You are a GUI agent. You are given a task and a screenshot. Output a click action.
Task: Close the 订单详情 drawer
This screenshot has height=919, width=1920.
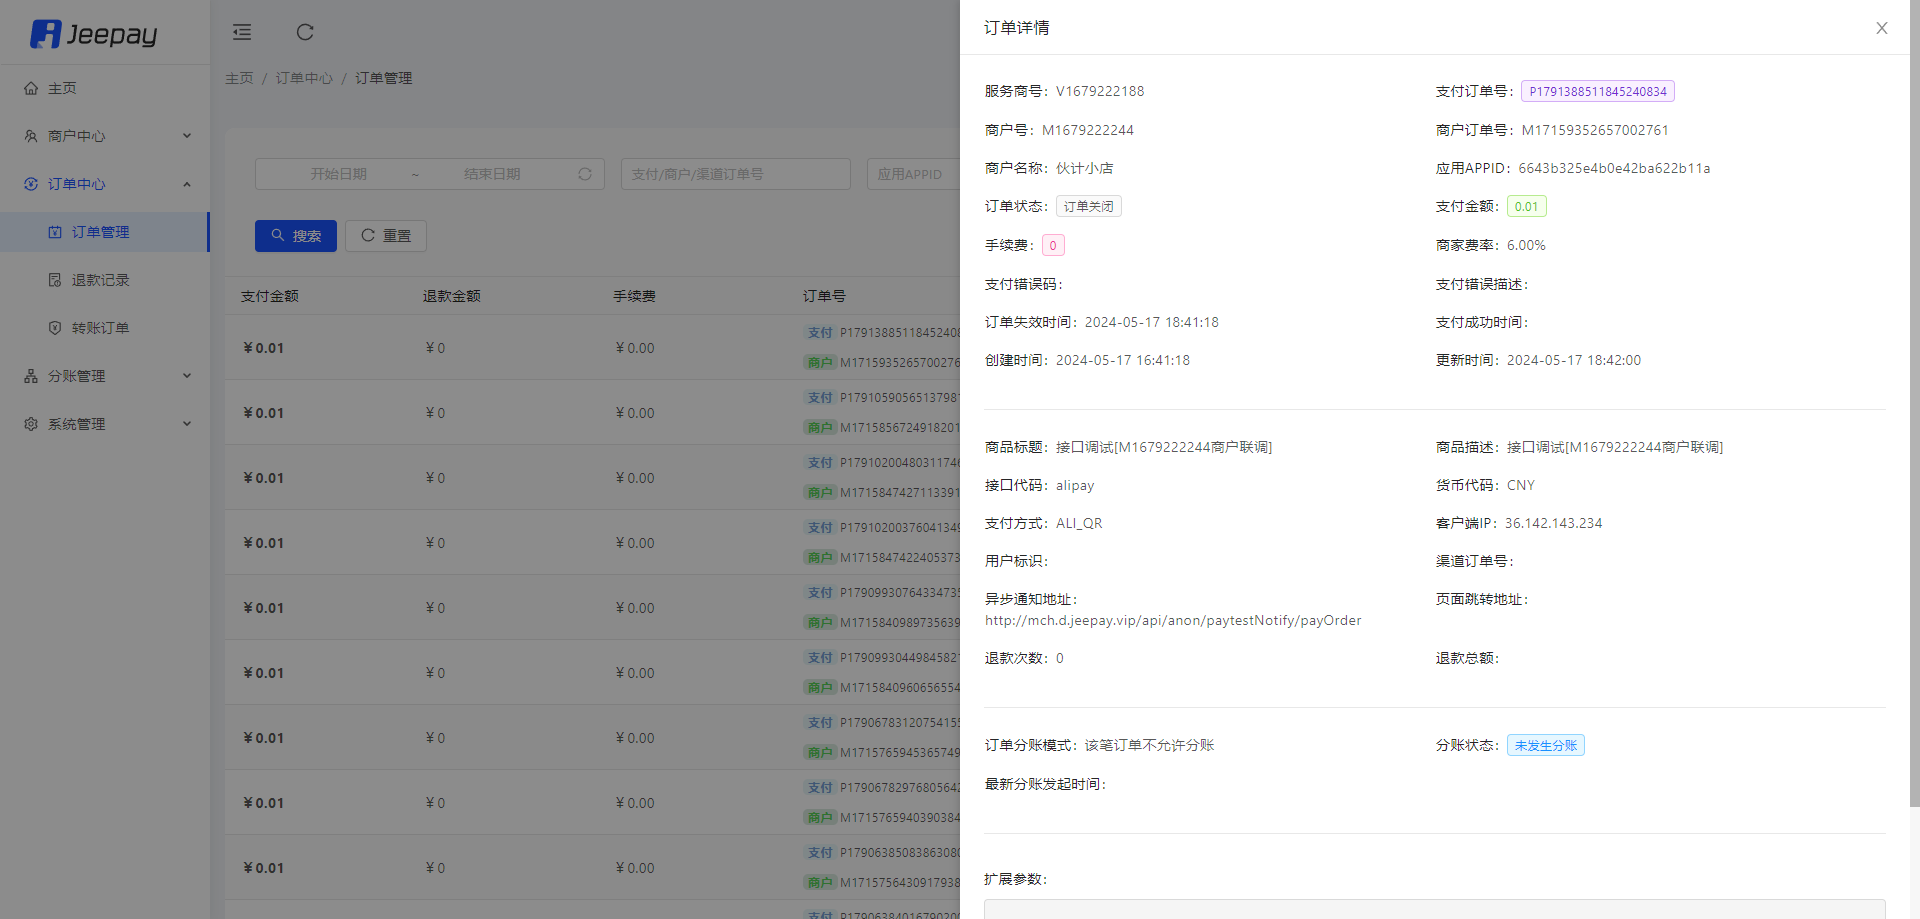tap(1881, 28)
